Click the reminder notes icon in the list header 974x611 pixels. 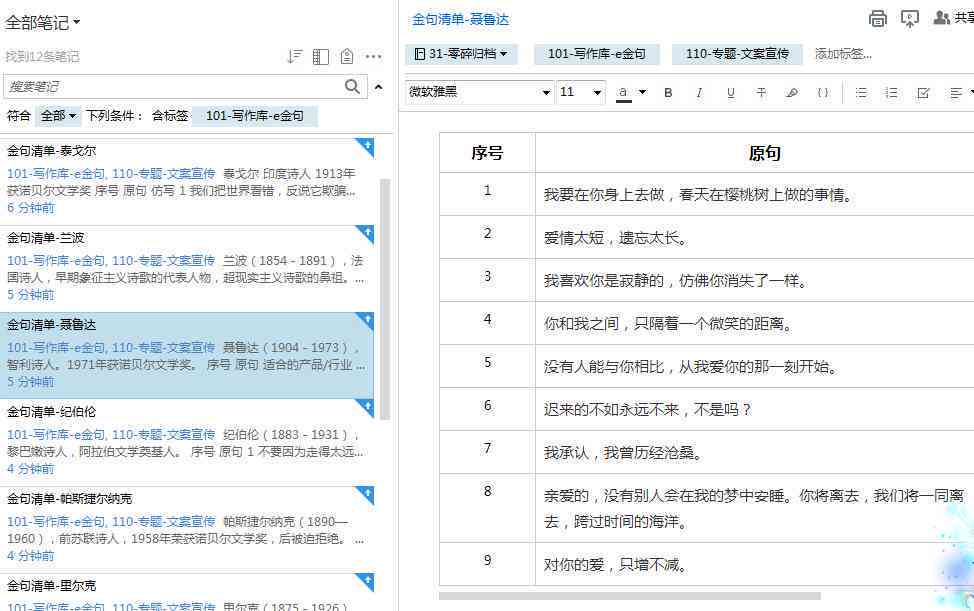tap(347, 57)
